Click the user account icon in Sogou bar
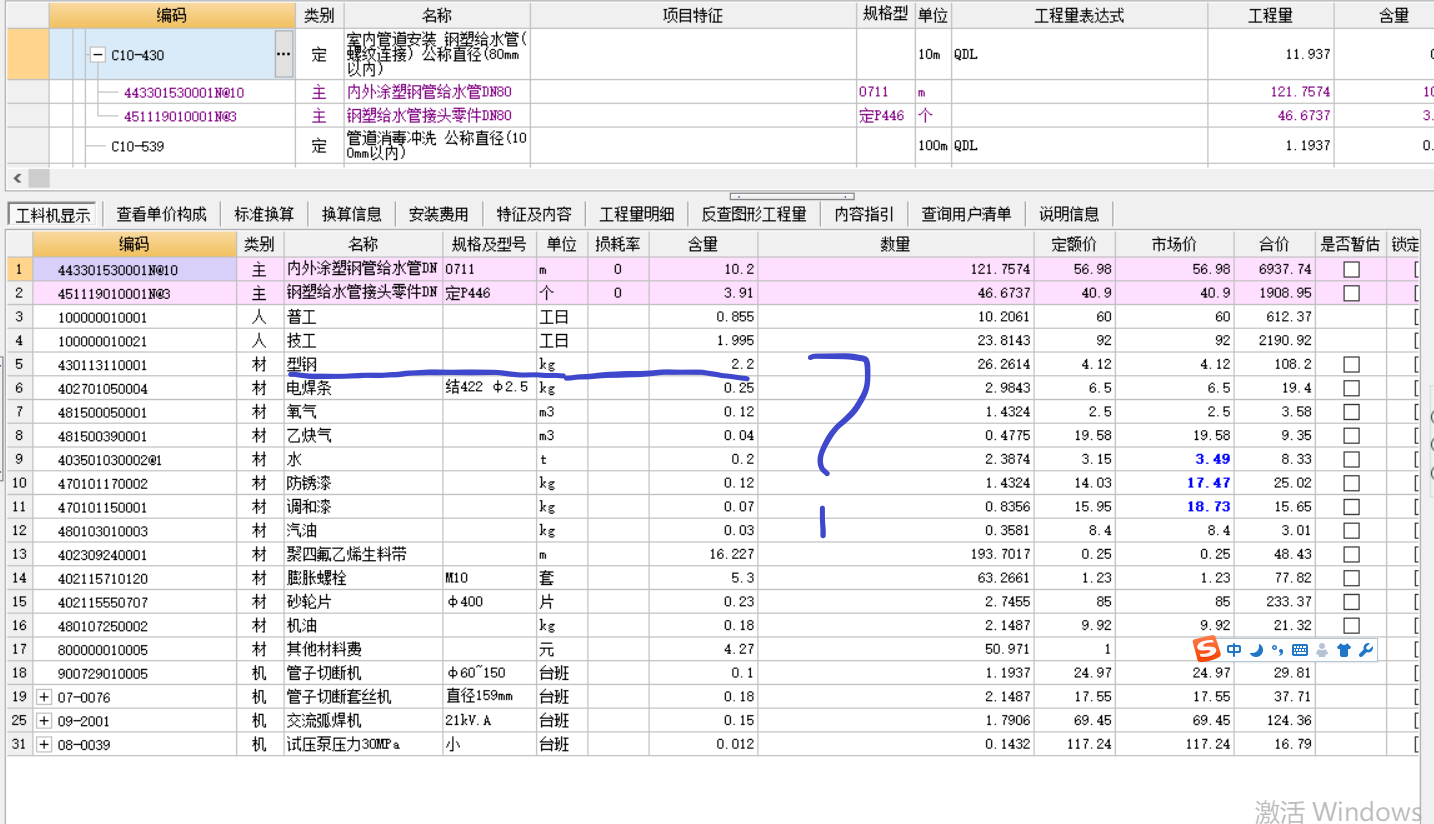The height and width of the screenshot is (824, 1434). click(1322, 650)
